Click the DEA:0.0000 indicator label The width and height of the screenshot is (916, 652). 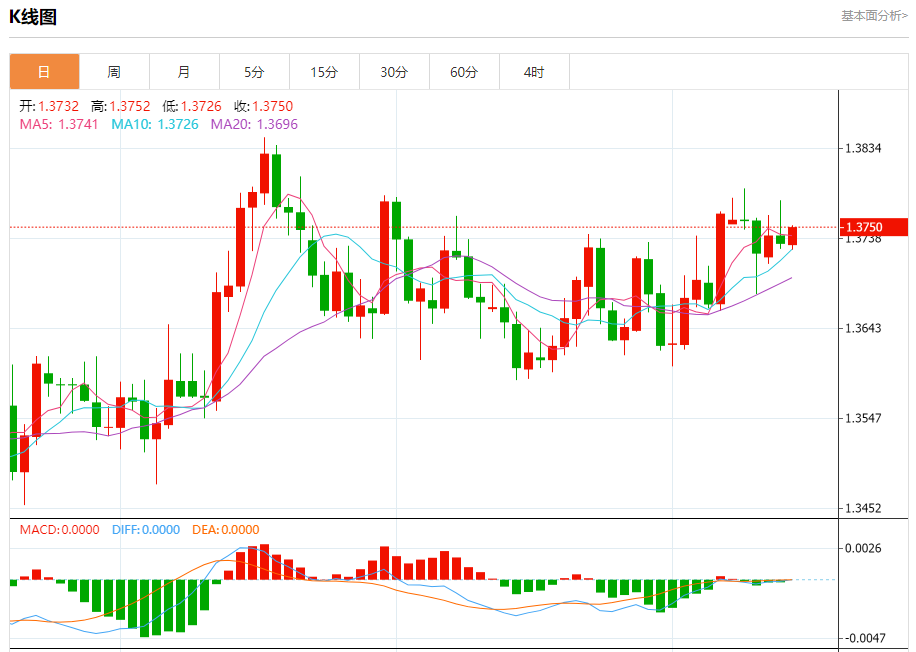pos(225,530)
